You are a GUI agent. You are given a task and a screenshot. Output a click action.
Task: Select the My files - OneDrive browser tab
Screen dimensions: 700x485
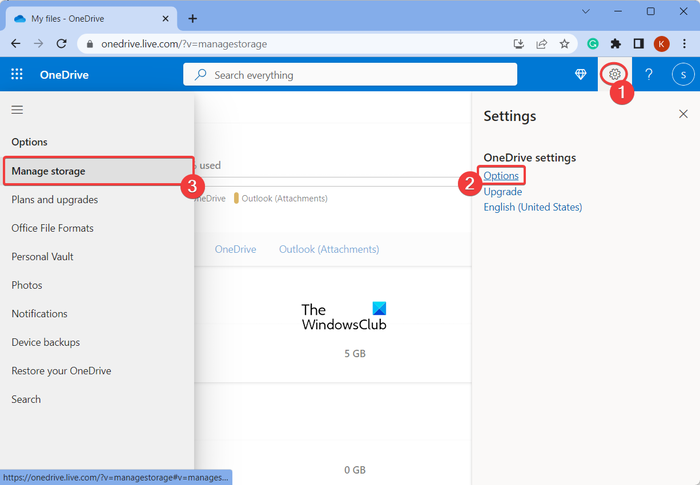coord(92,19)
